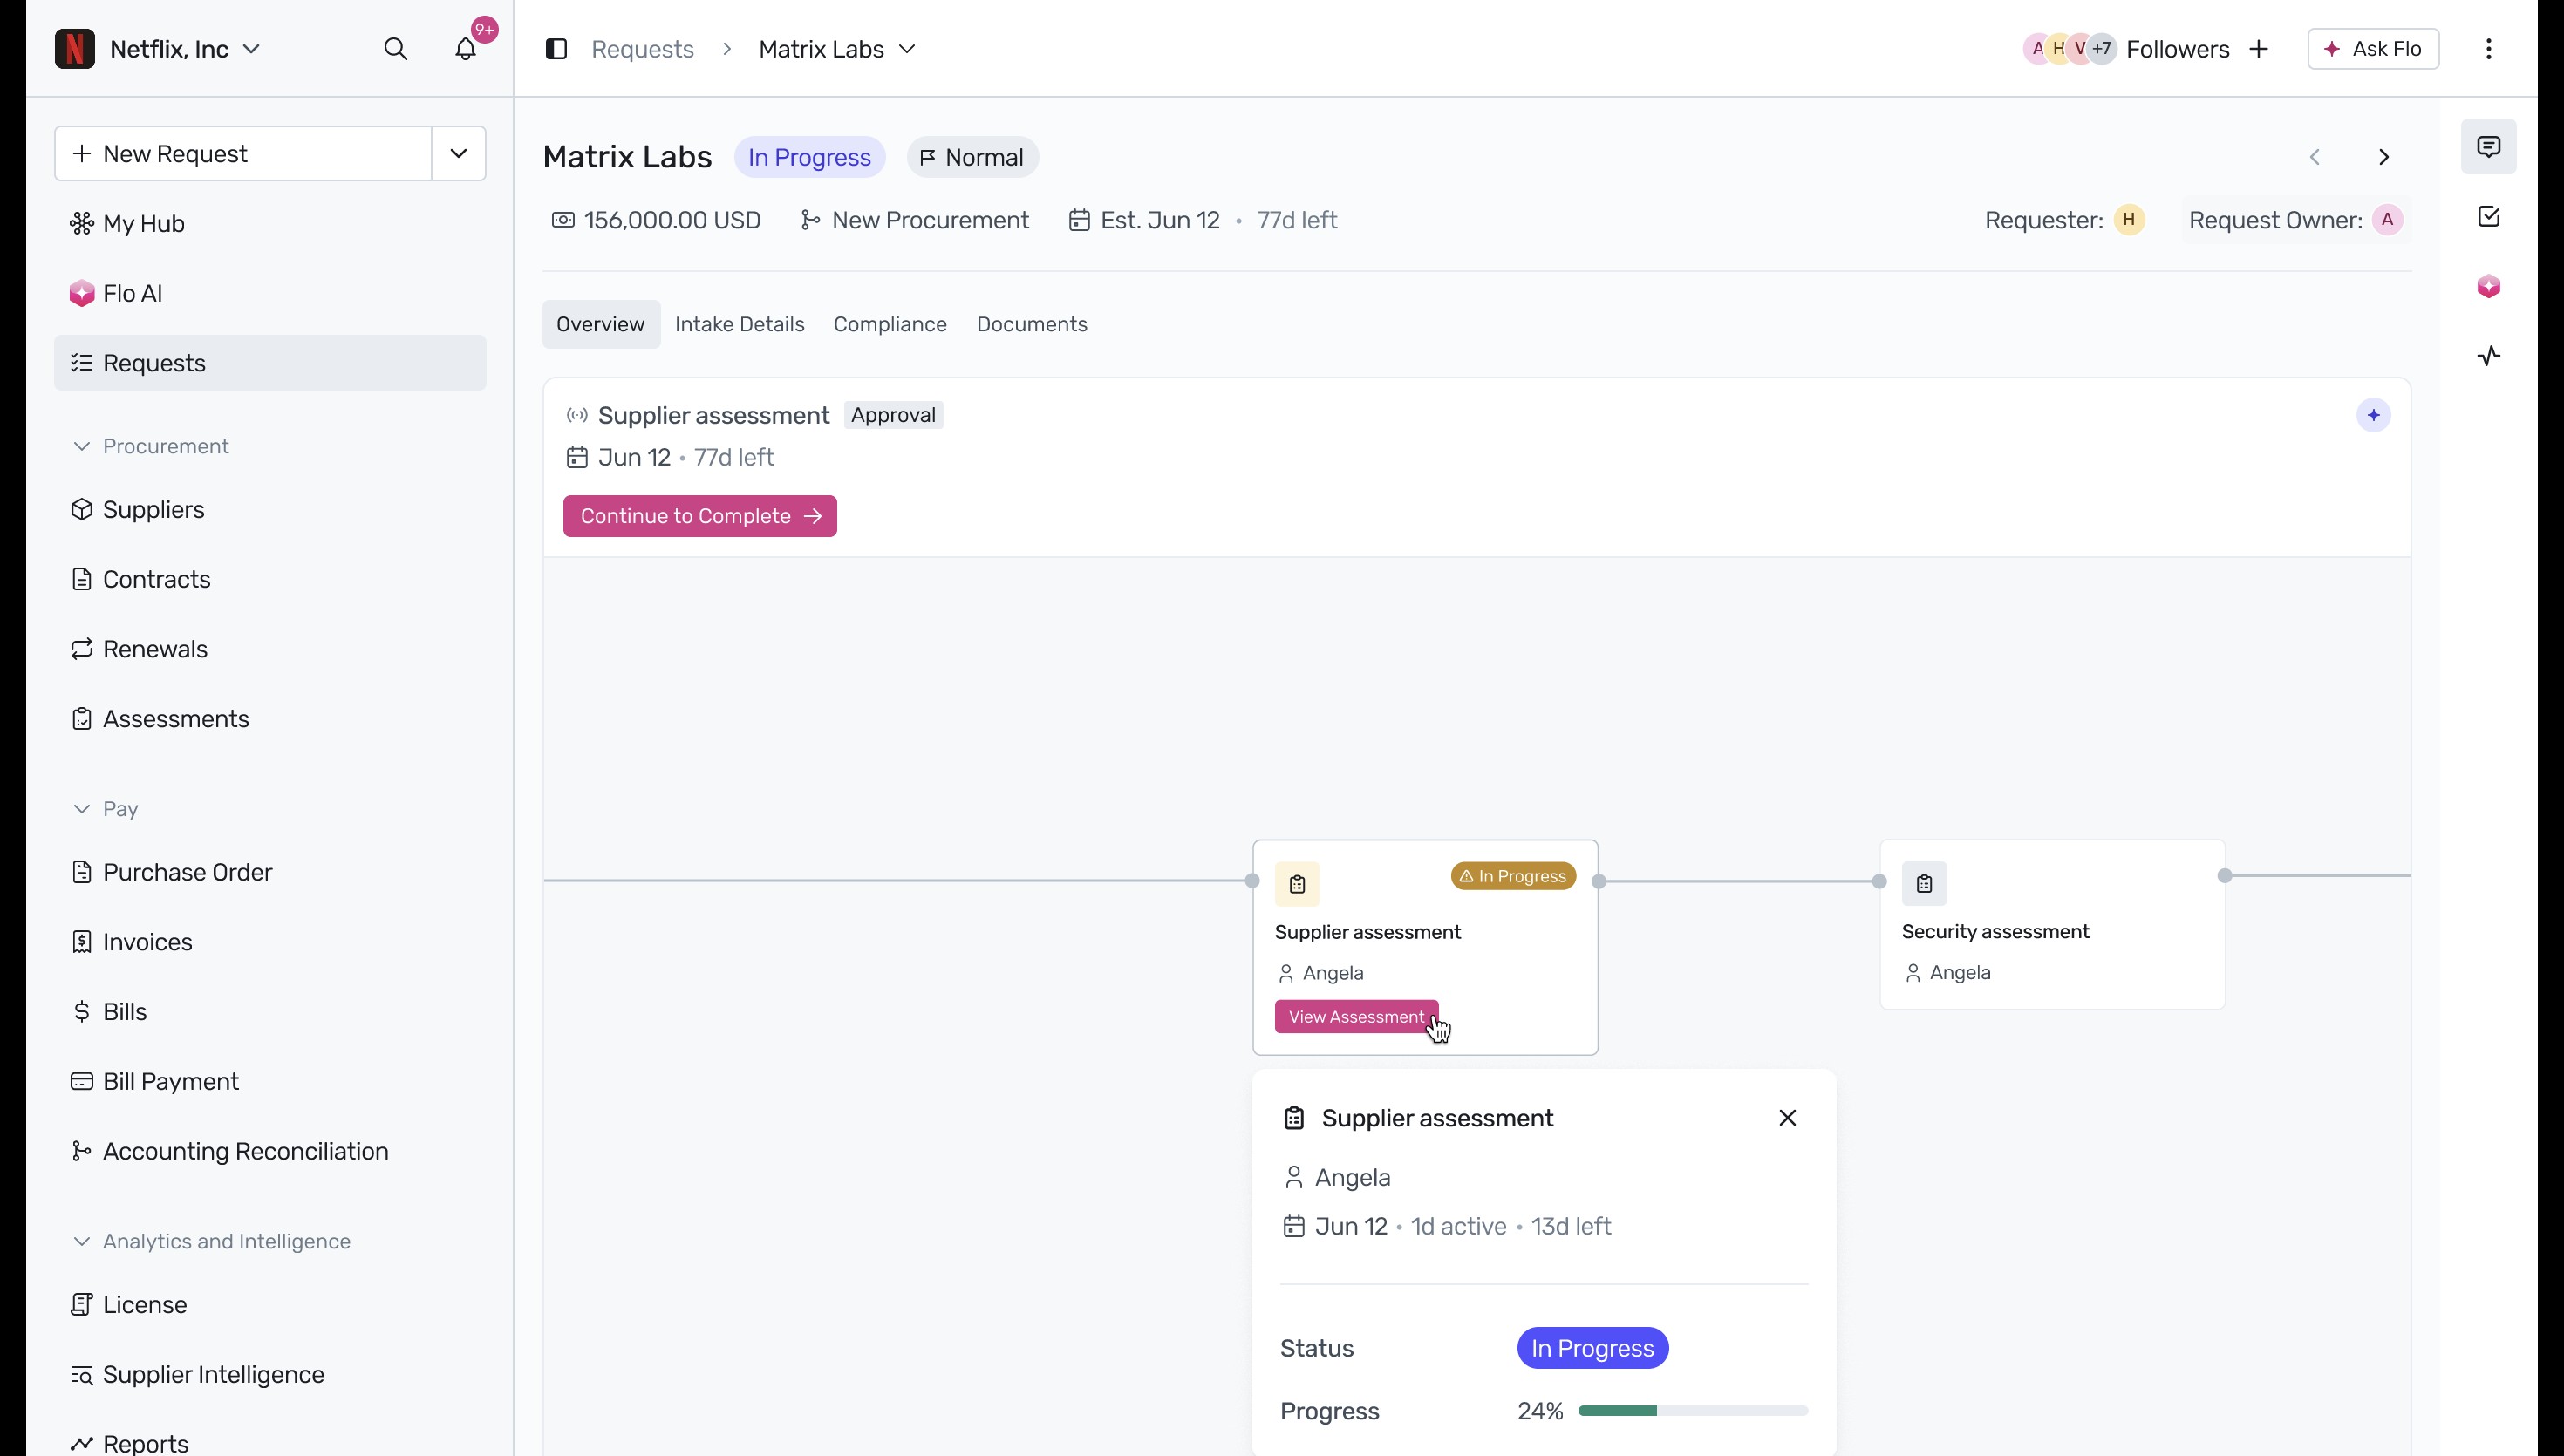Switch to the Intake Details tab
Viewport: 2564px width, 1456px height.
coord(740,324)
